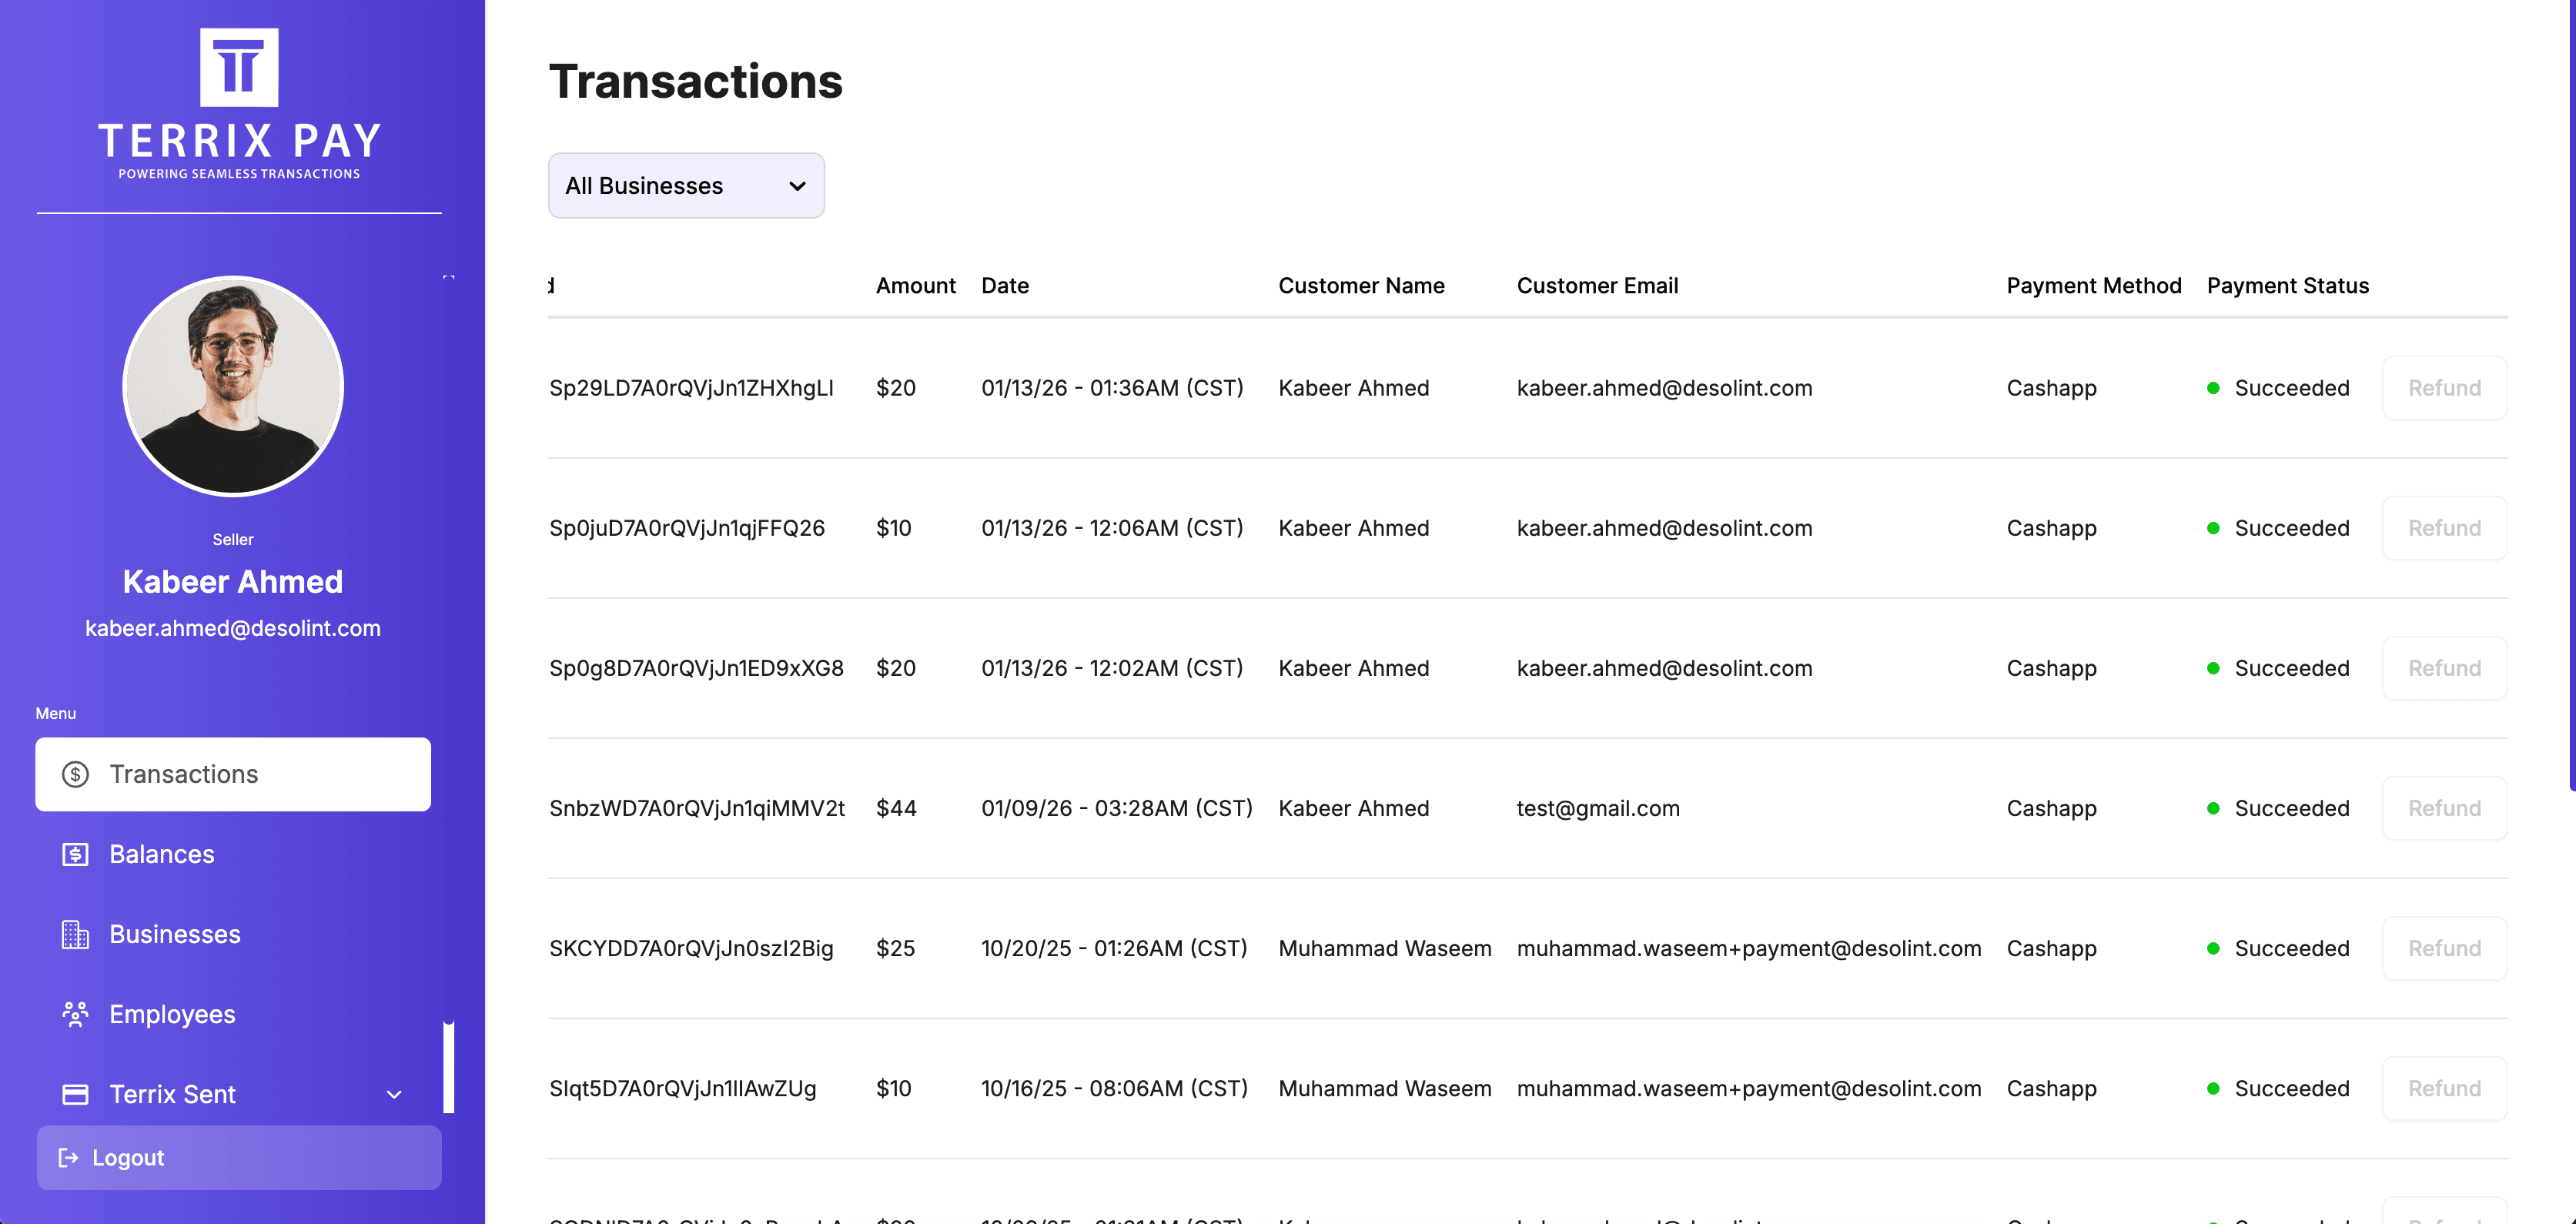Screen dimensions: 2576x1224
Task: Select transaction ID SIqt5D7A0rQVjJn1lIAwZUg
Action: (x=683, y=1088)
